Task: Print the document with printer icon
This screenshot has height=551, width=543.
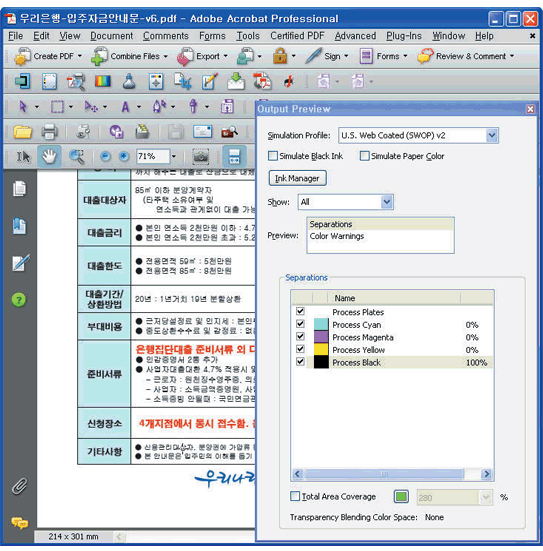Action: point(50,132)
